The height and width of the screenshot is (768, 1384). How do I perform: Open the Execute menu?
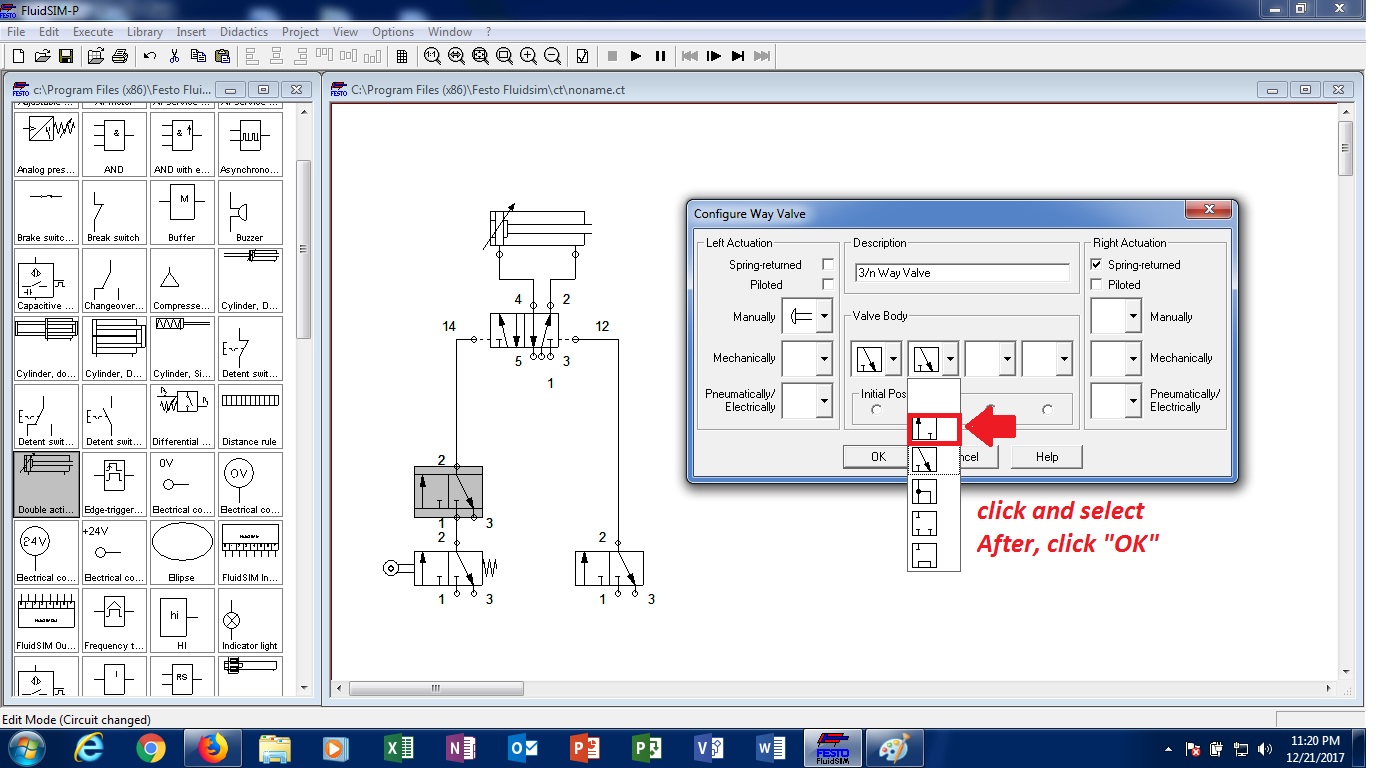click(93, 32)
